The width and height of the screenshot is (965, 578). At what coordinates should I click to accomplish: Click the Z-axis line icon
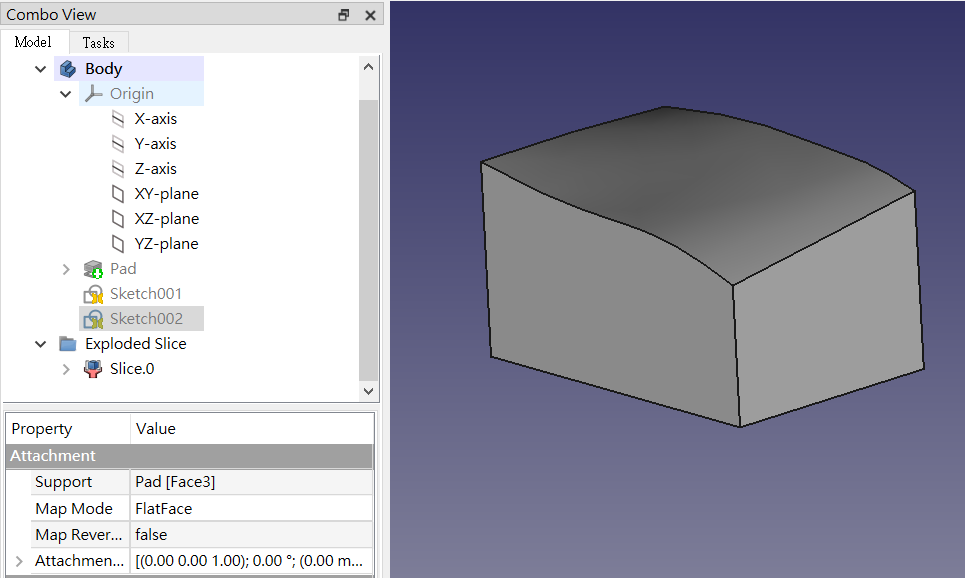pos(118,169)
